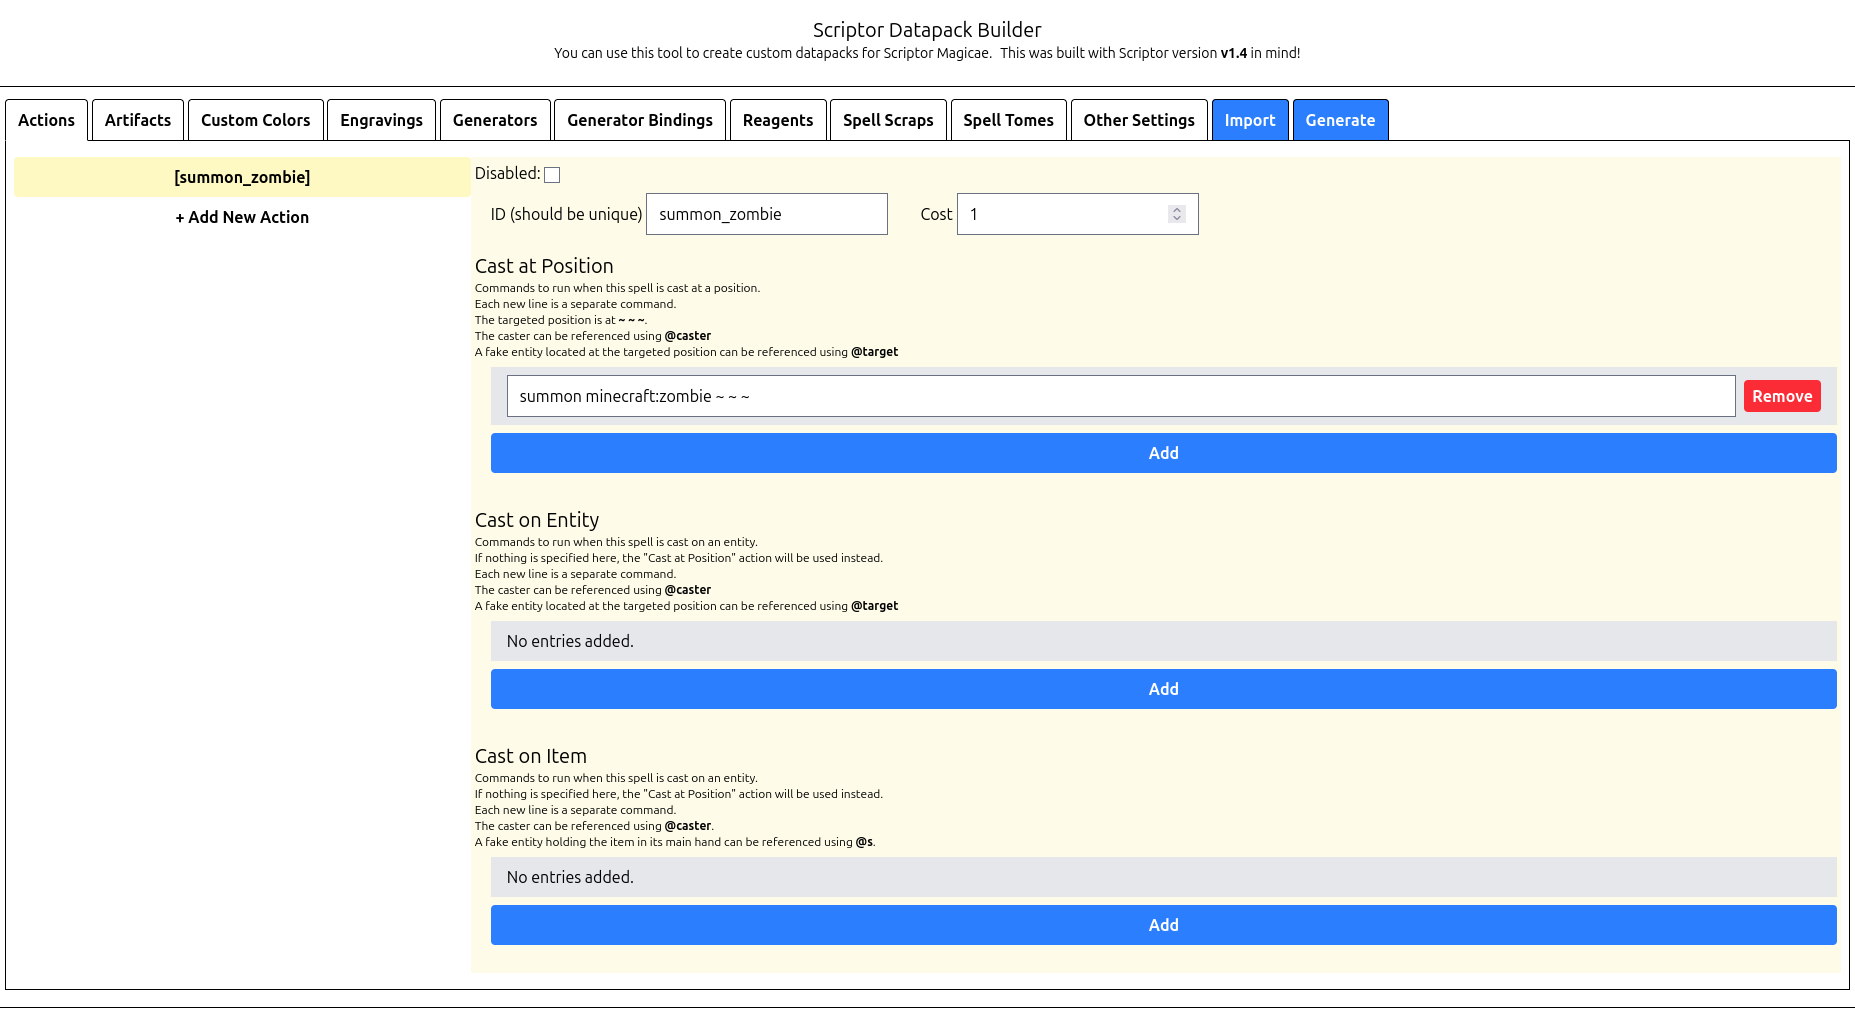This screenshot has height=1027, width=1855.
Task: Click the Import button
Action: pos(1250,120)
